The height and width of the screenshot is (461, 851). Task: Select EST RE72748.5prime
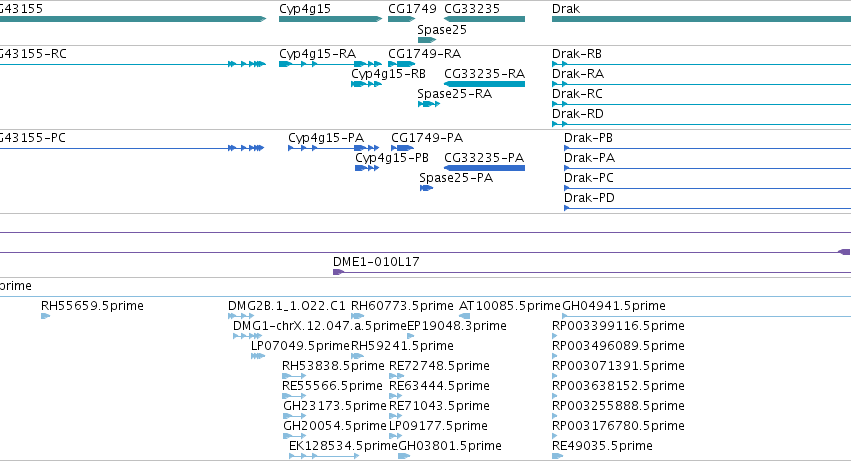coord(397,376)
